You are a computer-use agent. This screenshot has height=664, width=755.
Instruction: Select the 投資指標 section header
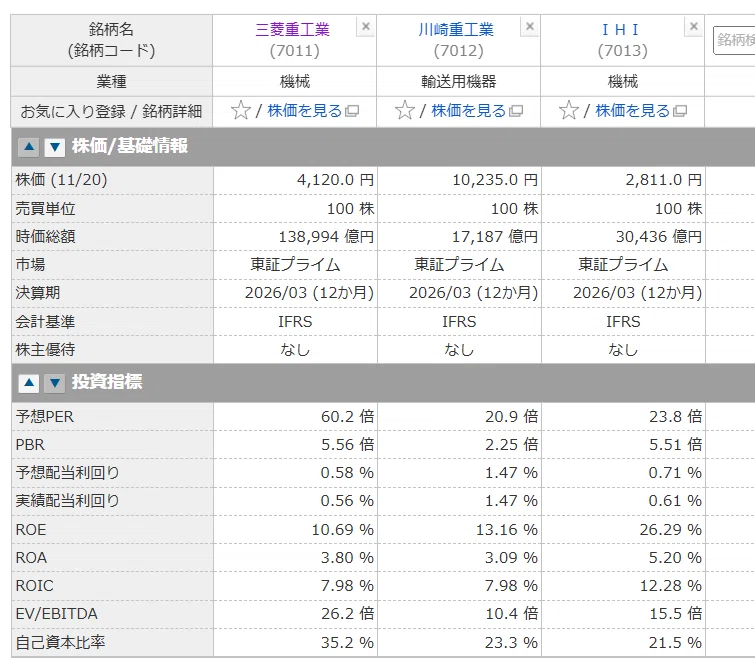[383, 383]
